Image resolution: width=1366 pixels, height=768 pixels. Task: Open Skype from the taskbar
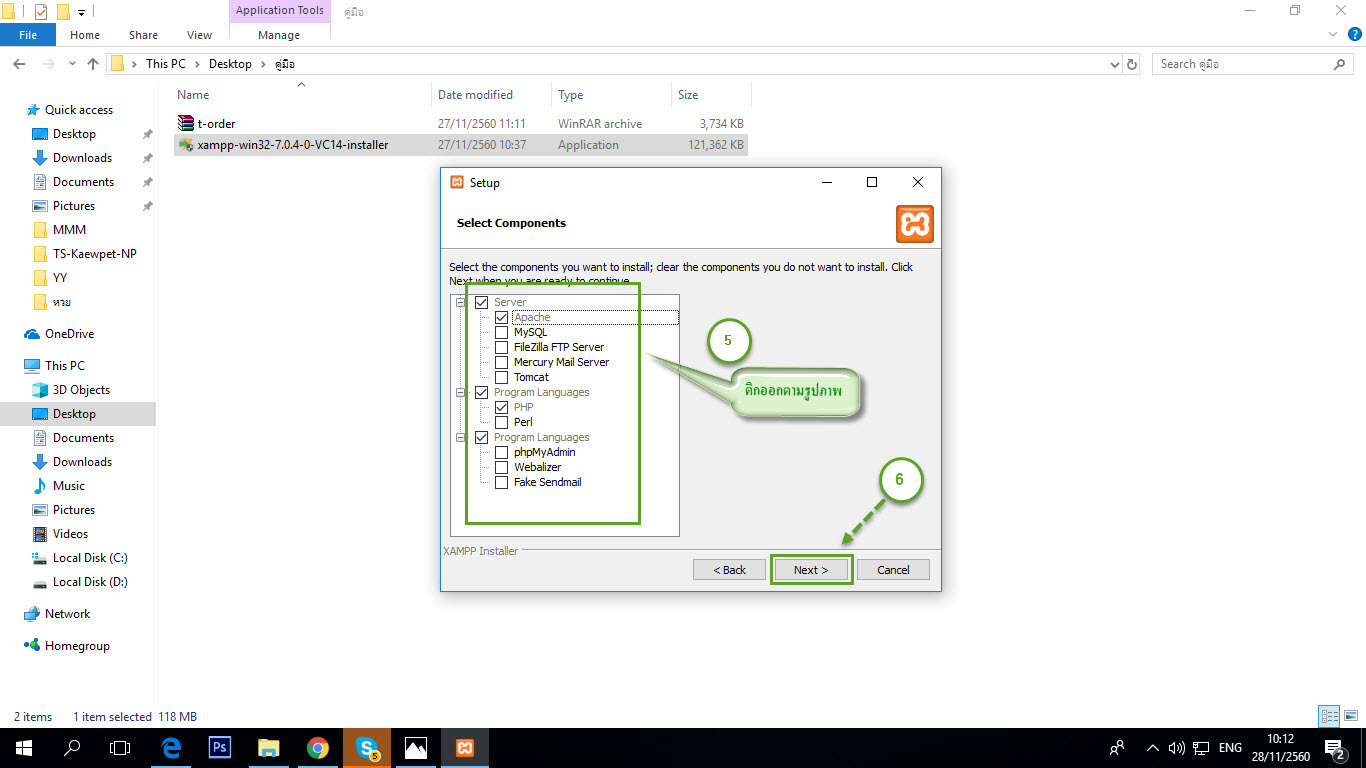point(367,747)
